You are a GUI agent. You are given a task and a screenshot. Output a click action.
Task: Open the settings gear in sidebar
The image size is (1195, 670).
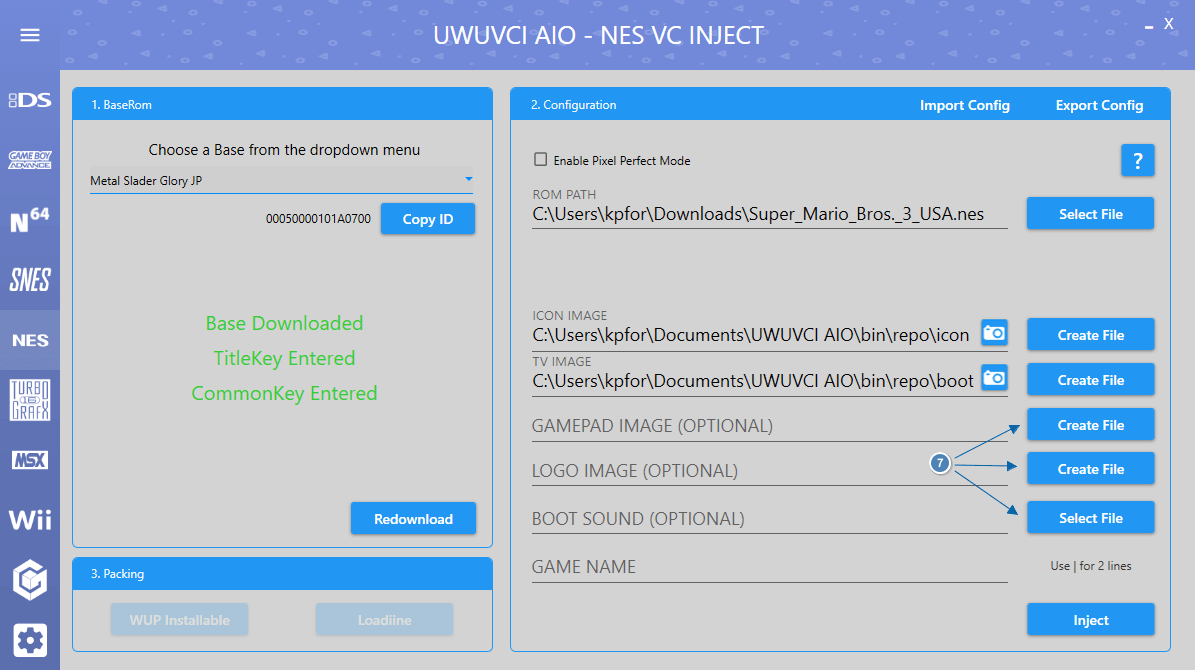(30, 639)
